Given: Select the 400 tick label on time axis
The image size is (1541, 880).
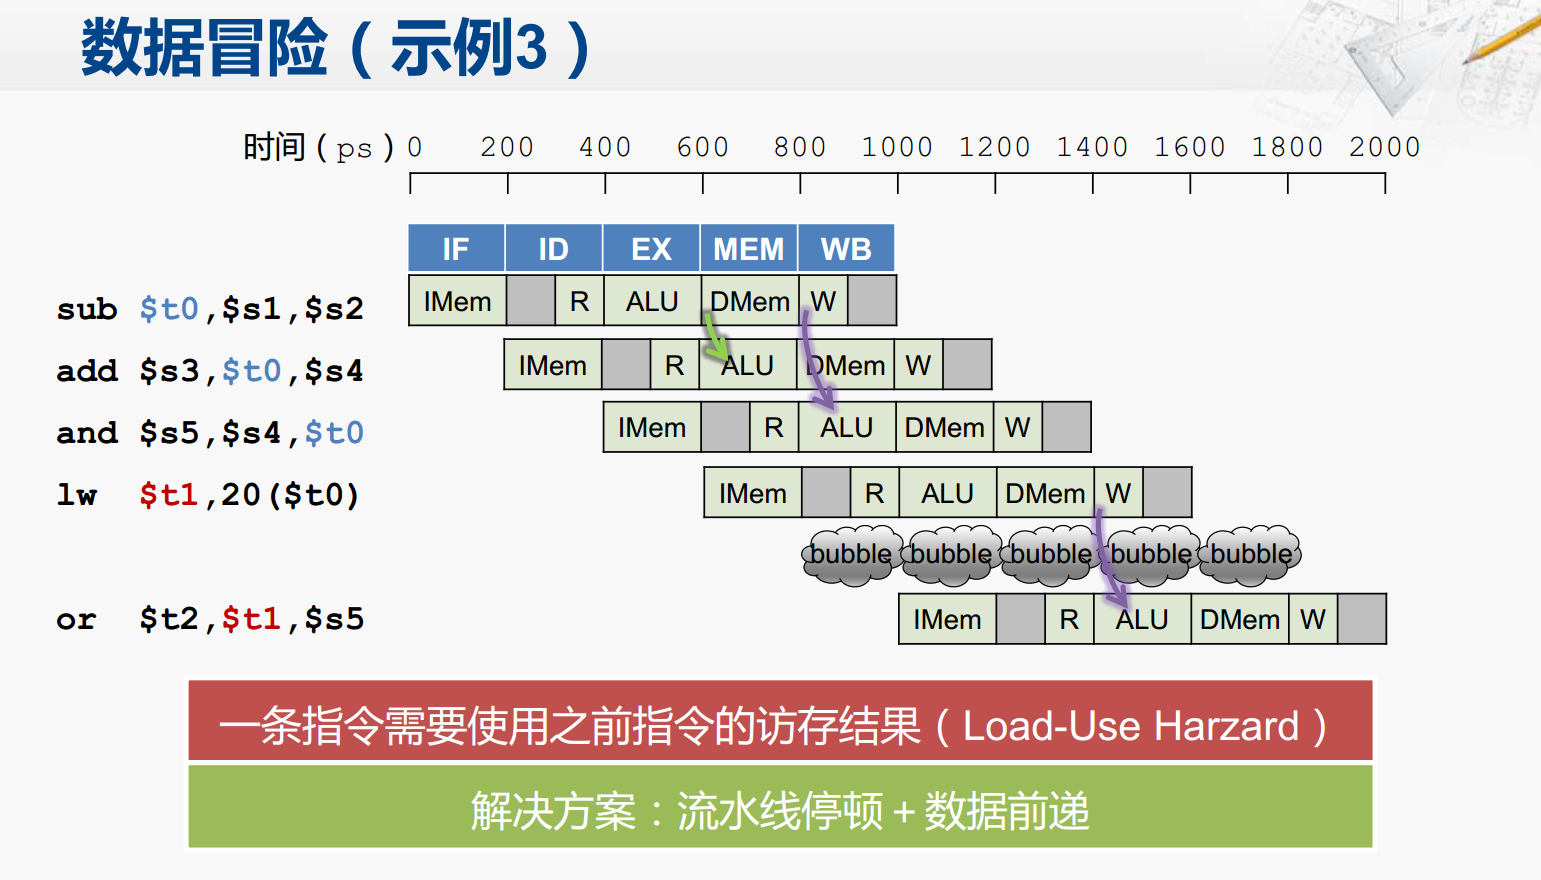Looking at the screenshot, I should 605,147.
